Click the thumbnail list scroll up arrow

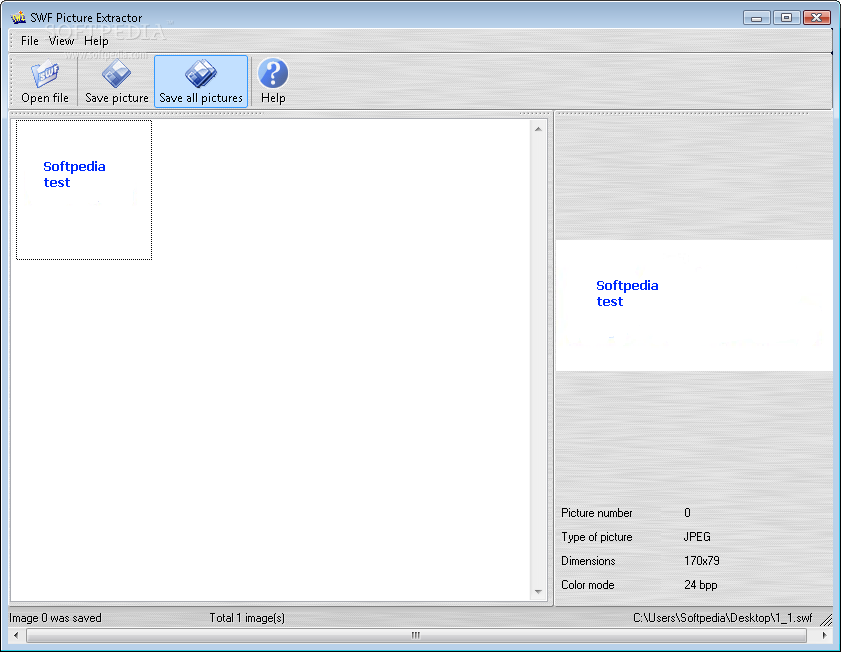point(538,129)
